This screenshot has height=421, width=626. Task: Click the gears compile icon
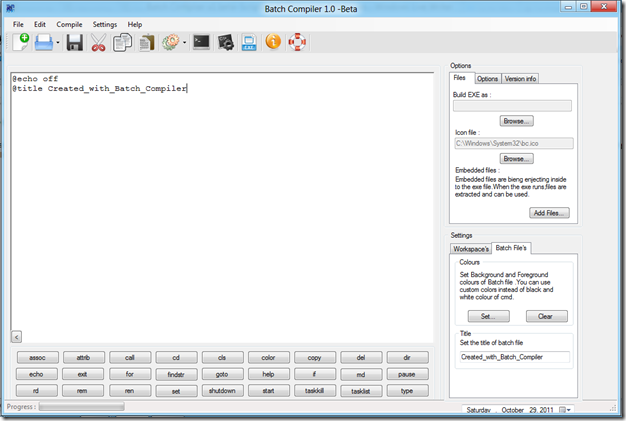point(171,42)
